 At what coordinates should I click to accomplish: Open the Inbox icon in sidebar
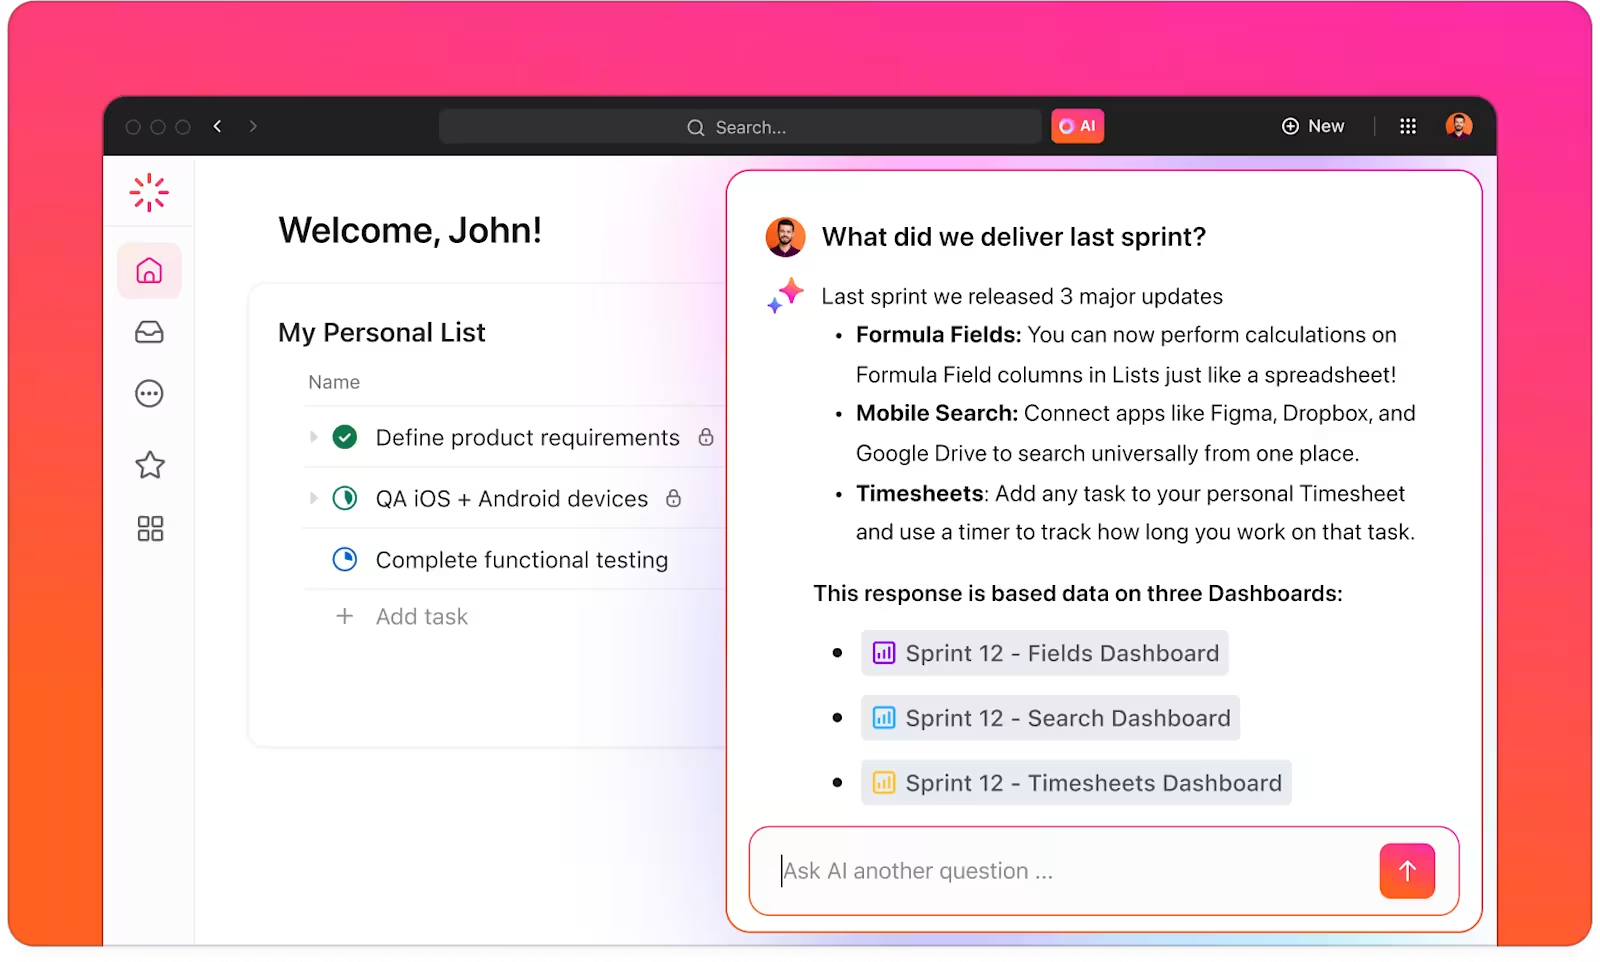tap(149, 332)
